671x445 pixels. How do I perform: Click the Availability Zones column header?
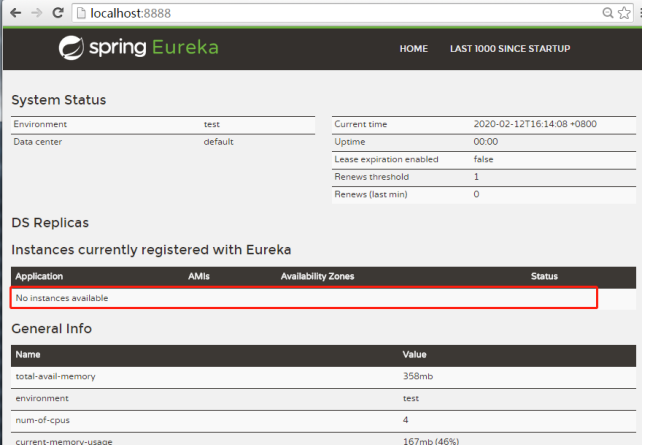click(x=317, y=276)
